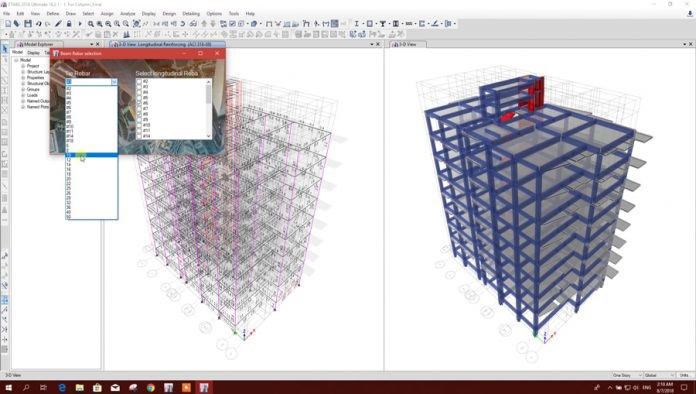
Task: Switch to the Display tab in Model Explorer
Action: click(x=33, y=53)
